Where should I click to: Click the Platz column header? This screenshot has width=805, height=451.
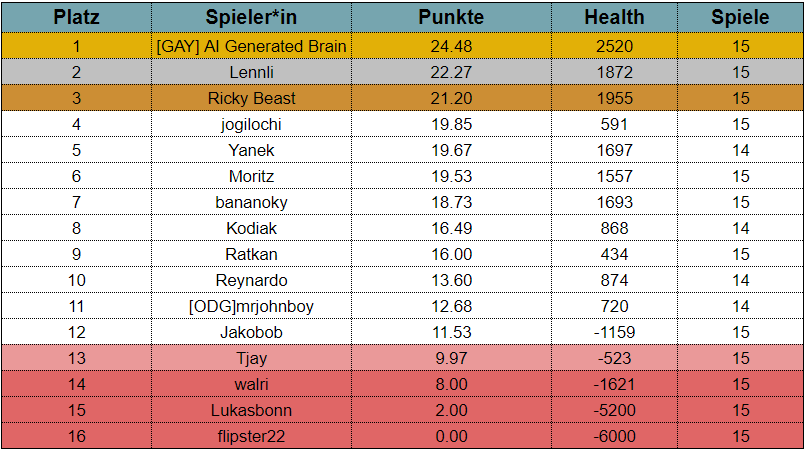coord(76,17)
